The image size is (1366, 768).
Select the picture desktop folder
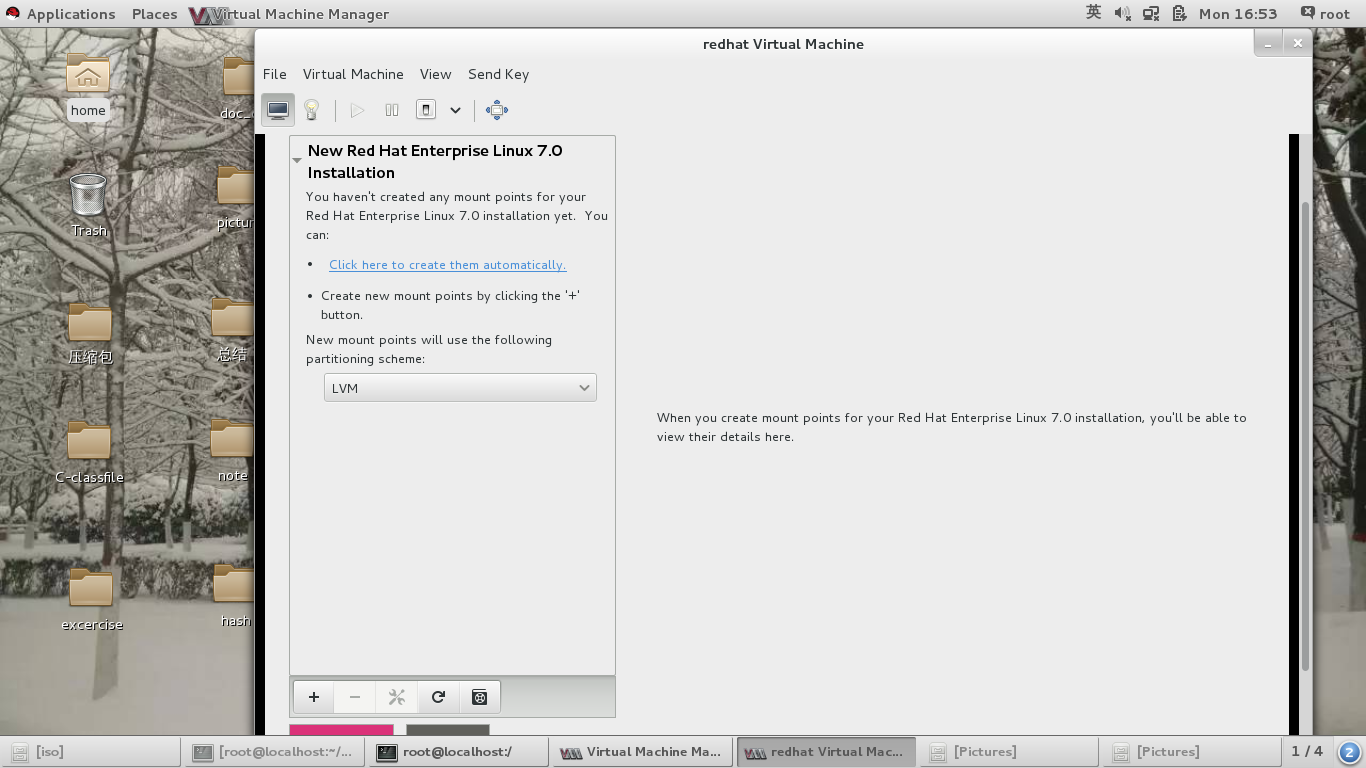click(236, 199)
